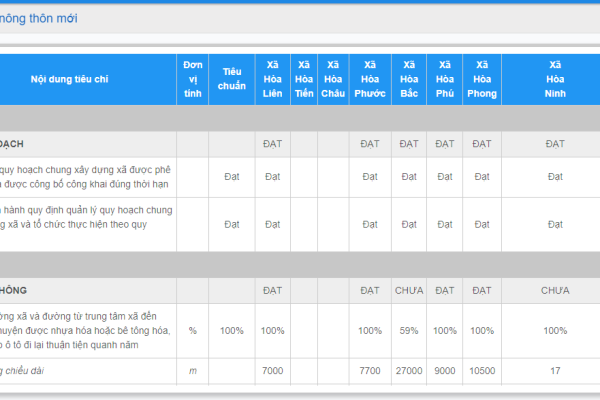This screenshot has width=600, height=400.
Task: Select the 'Xã Hòa Bắc' column header
Action: pos(409,79)
